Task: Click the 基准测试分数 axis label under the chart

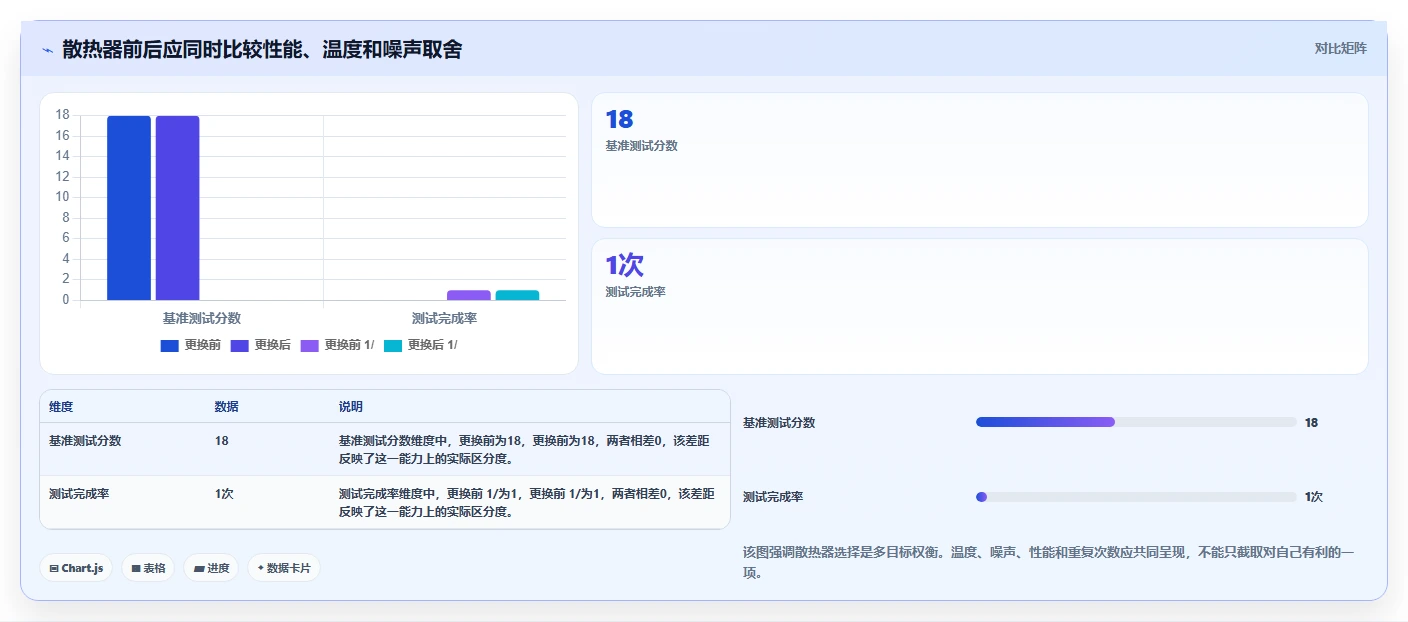Action: point(202,318)
